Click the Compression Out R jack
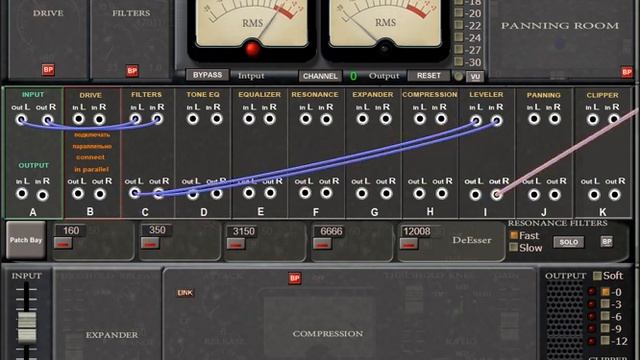 click(442, 193)
